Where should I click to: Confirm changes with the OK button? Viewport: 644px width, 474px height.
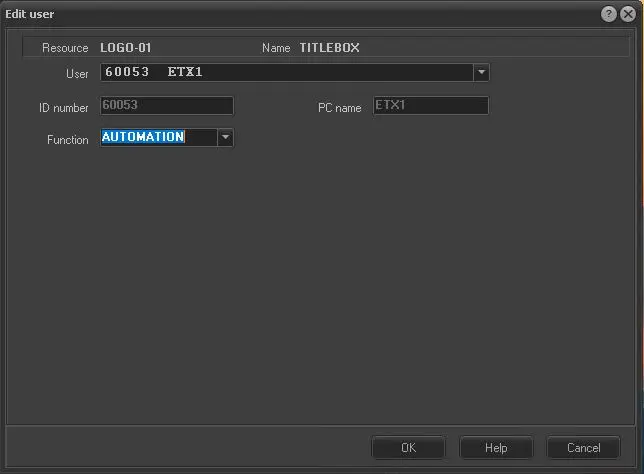[x=408, y=448]
